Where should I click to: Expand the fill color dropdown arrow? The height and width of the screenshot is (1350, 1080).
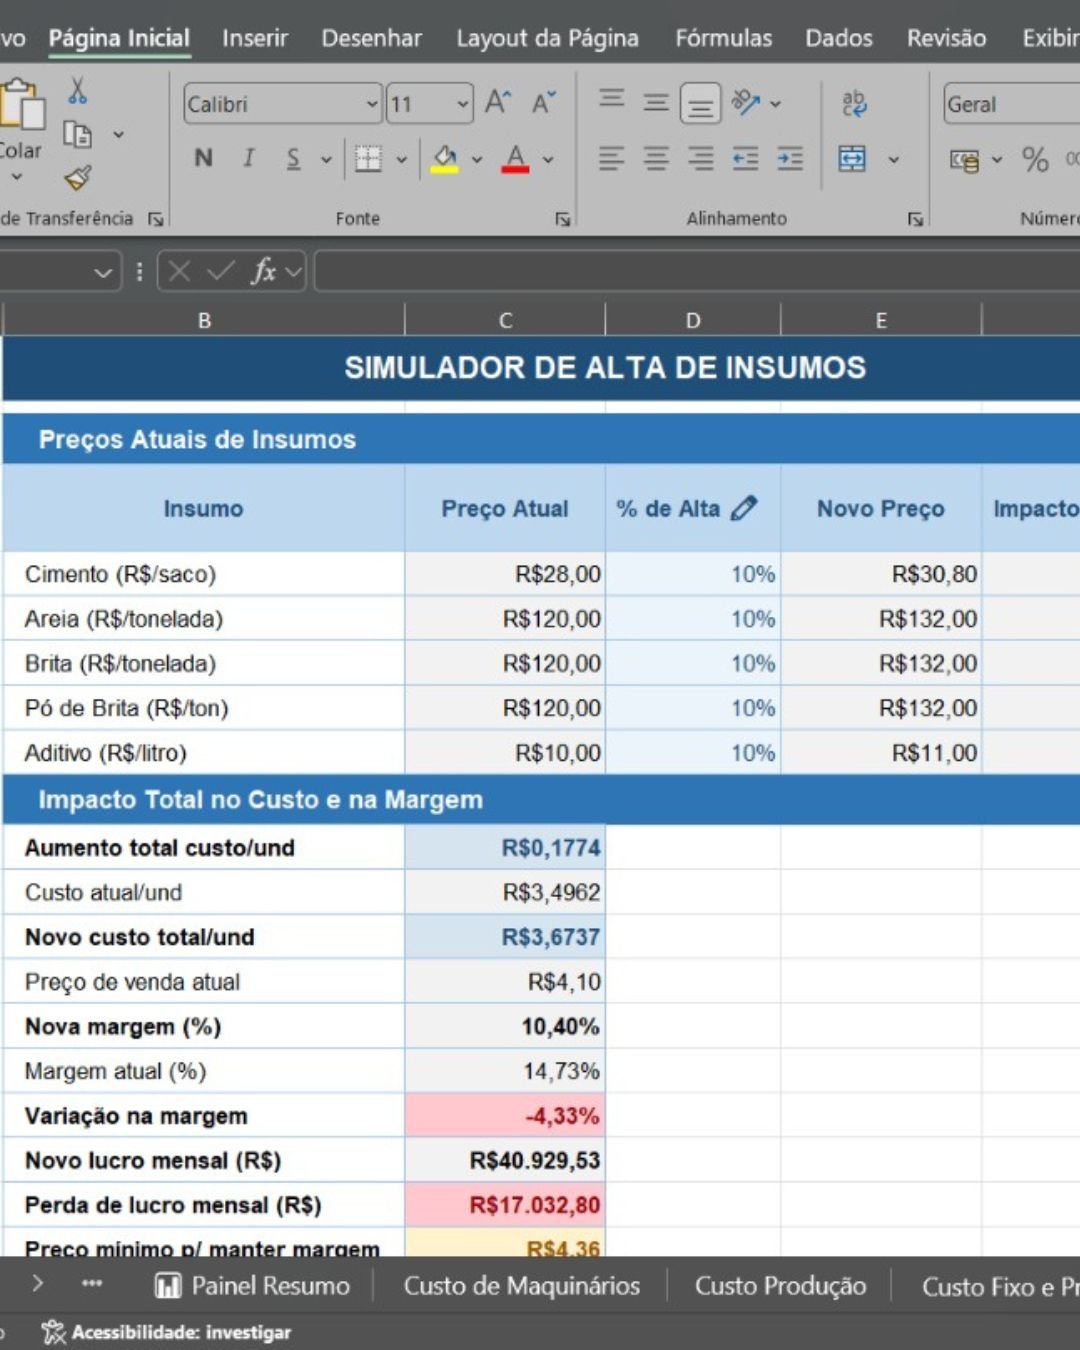[477, 159]
